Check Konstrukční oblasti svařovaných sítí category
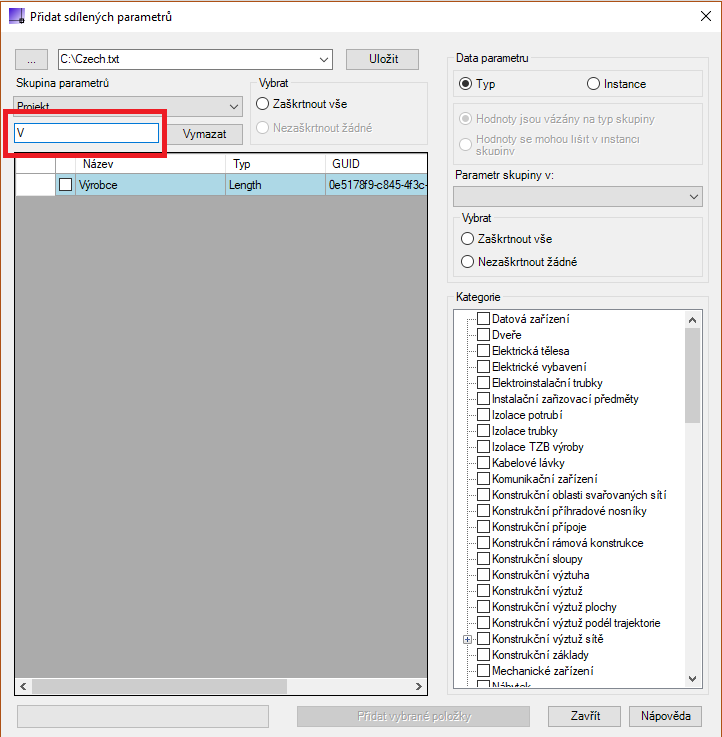Screen dimensions: 722x737 (x=483, y=494)
